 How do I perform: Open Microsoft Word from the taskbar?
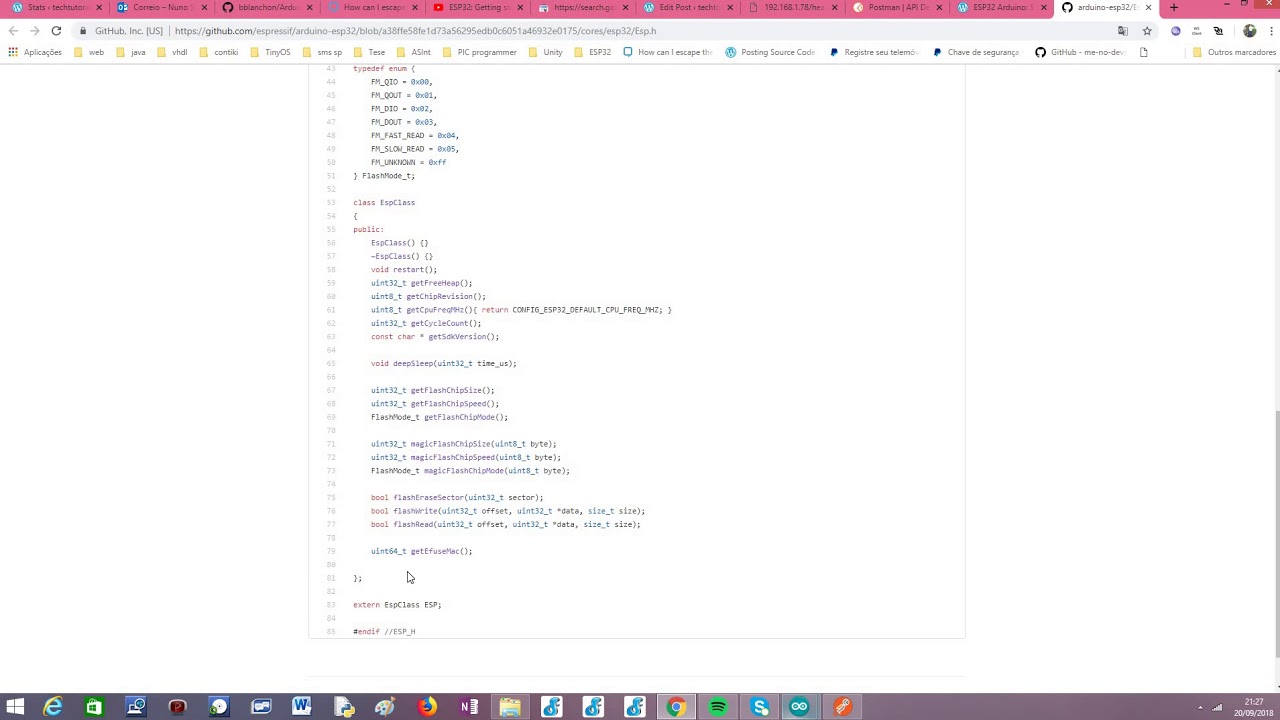click(x=301, y=707)
